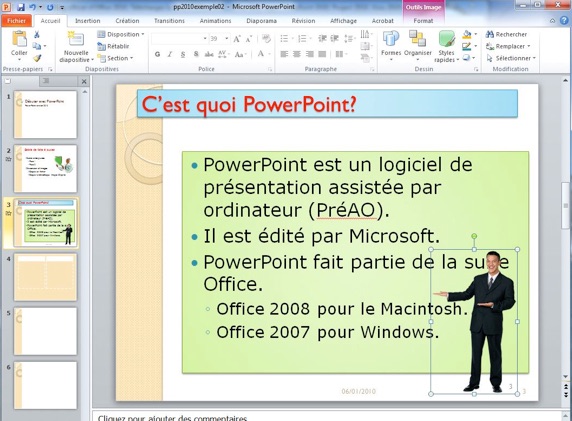572x421 pixels.
Task: Toggle underline formatting
Action: (x=183, y=54)
